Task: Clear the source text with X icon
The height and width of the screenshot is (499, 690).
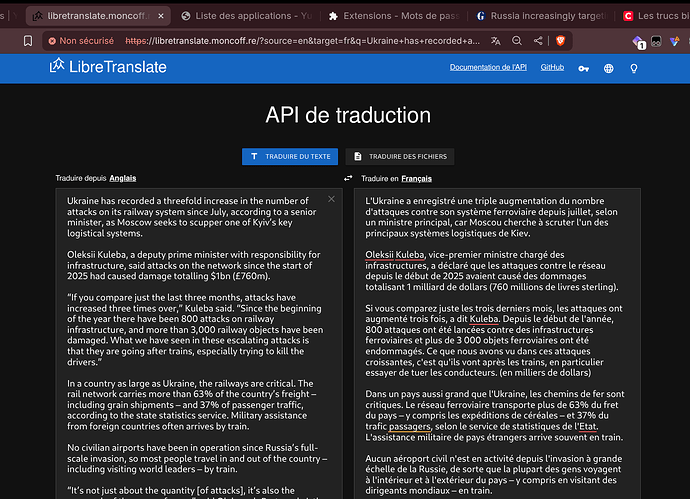Action: (332, 199)
